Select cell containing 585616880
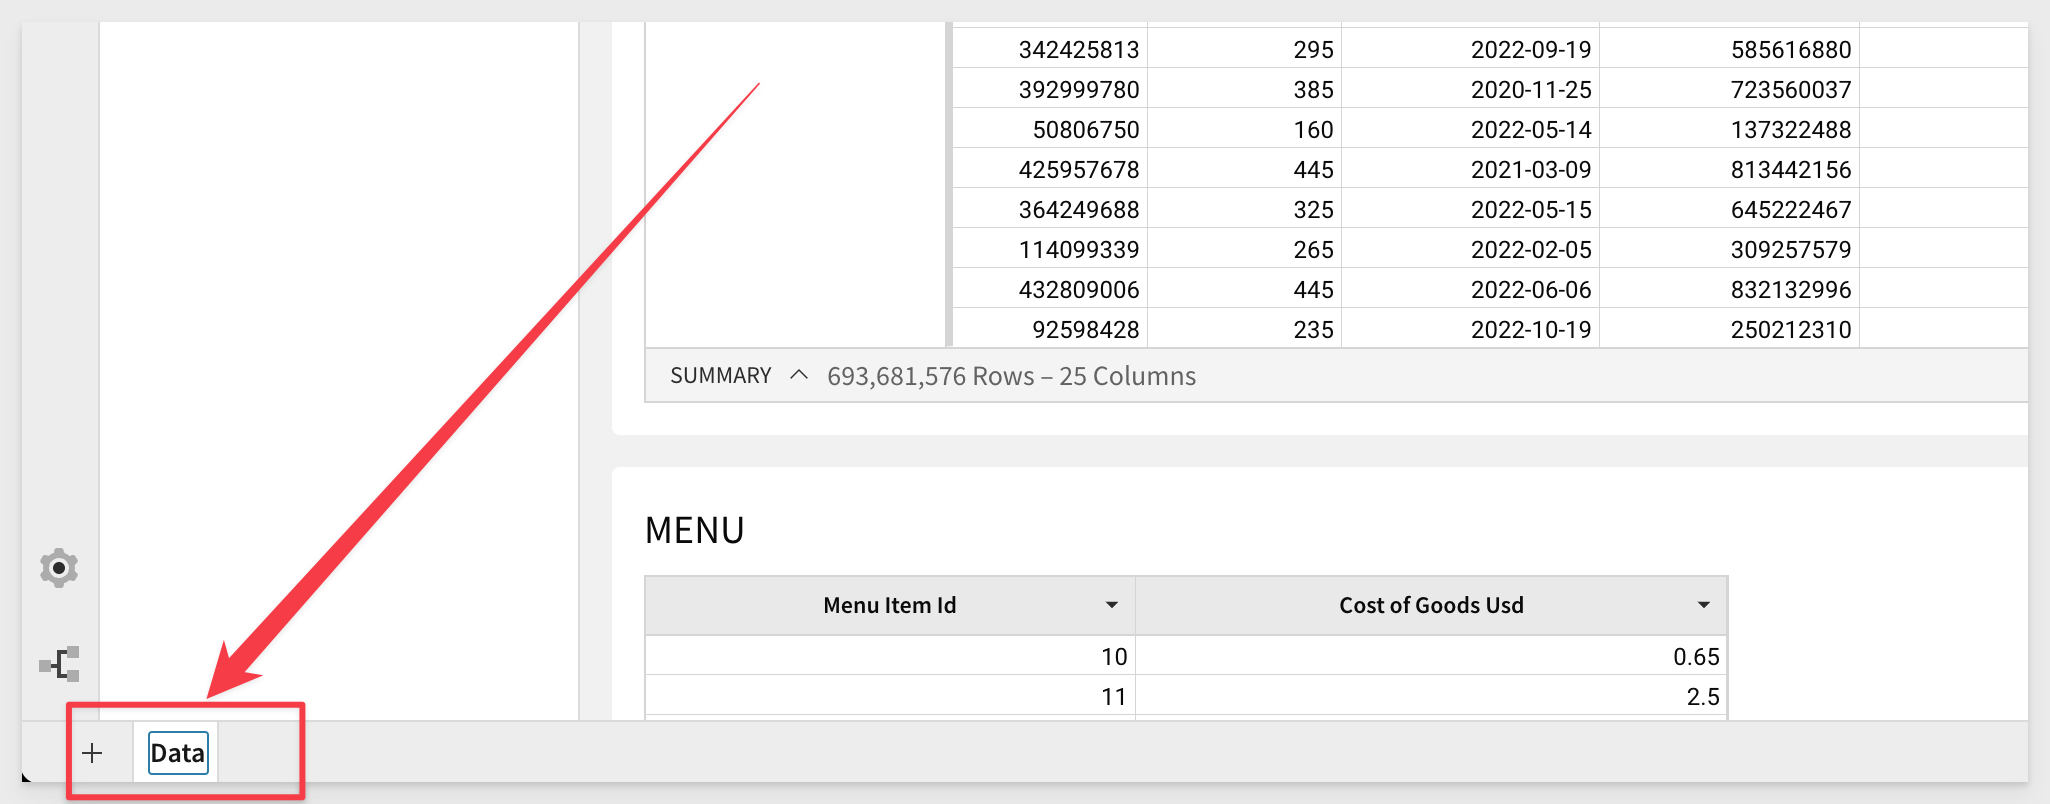 (x=1790, y=50)
